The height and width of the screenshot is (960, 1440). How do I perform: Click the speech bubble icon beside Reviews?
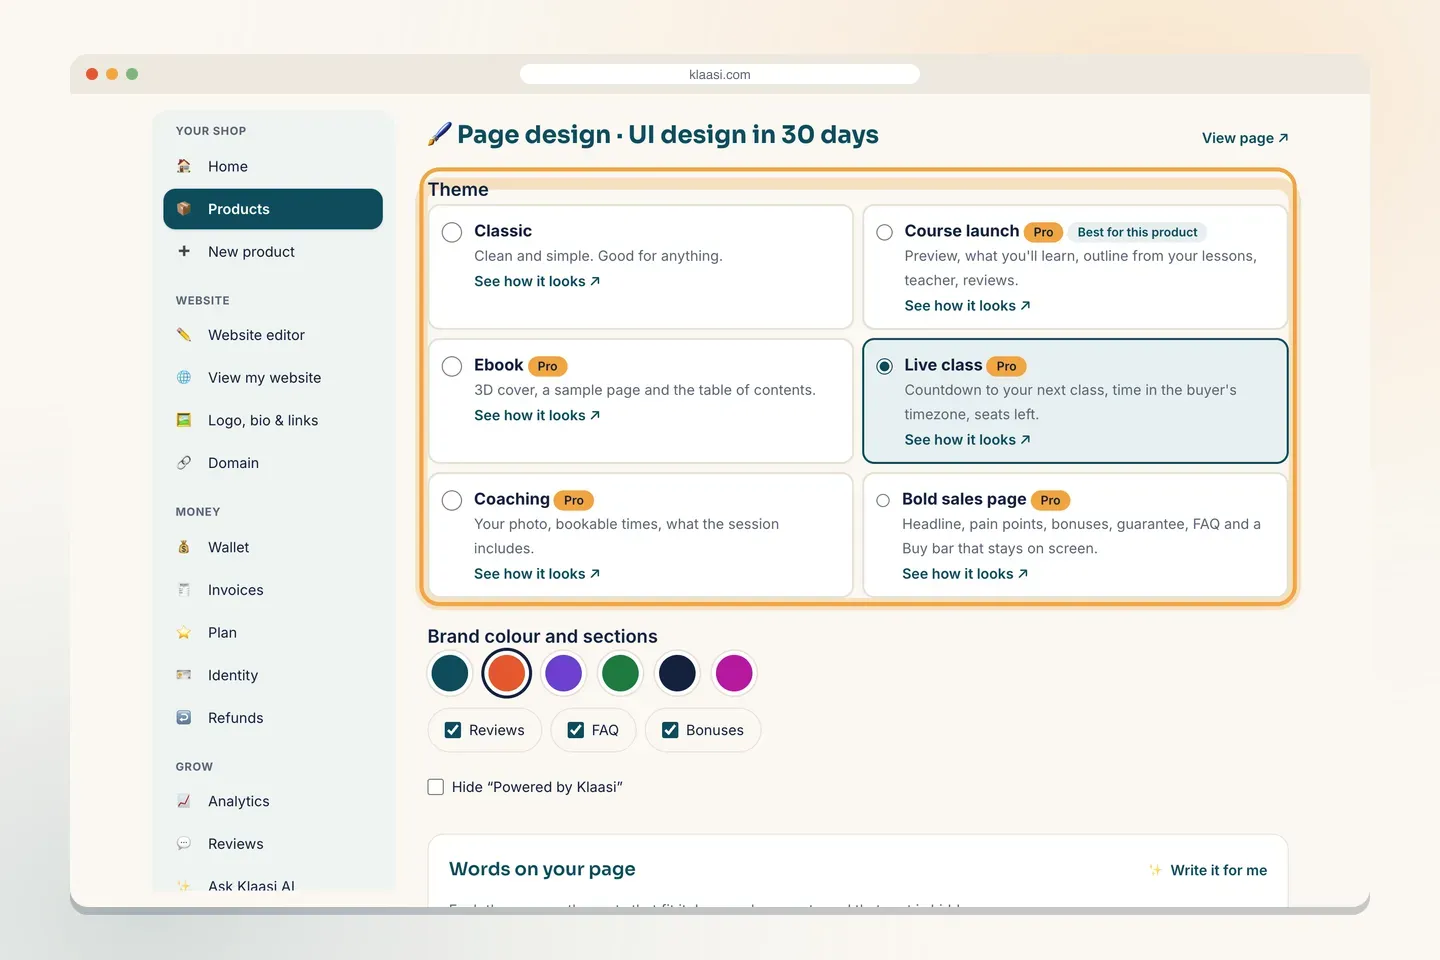tap(184, 844)
